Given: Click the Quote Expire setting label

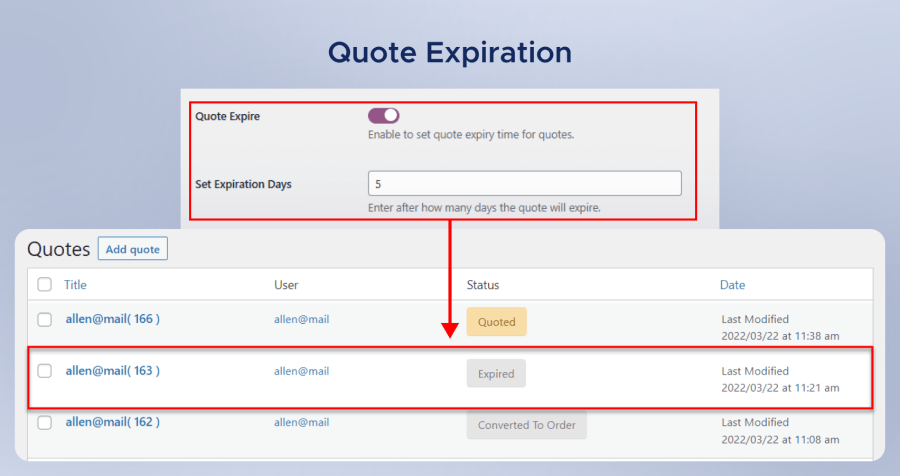Looking at the screenshot, I should (x=227, y=116).
